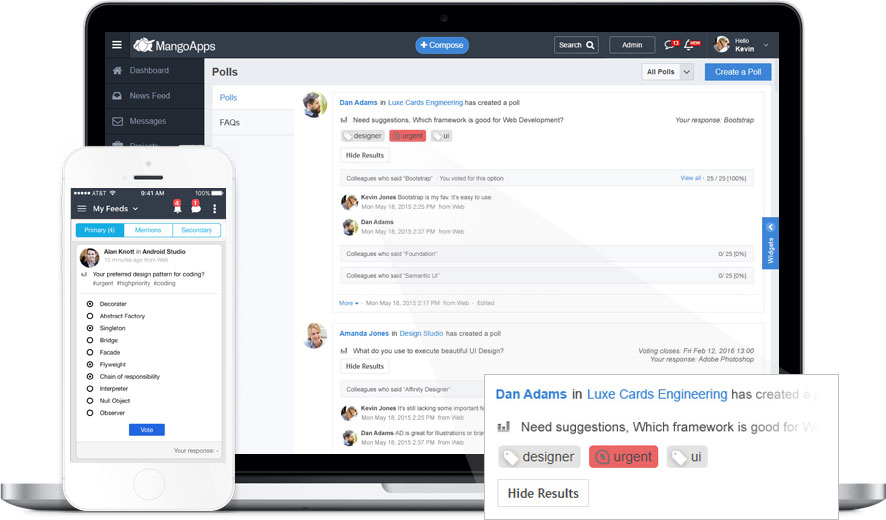Viewport: 886px width, 520px height.
Task: Open Luxe Cards Engineering link in first poll
Action: coord(425,103)
